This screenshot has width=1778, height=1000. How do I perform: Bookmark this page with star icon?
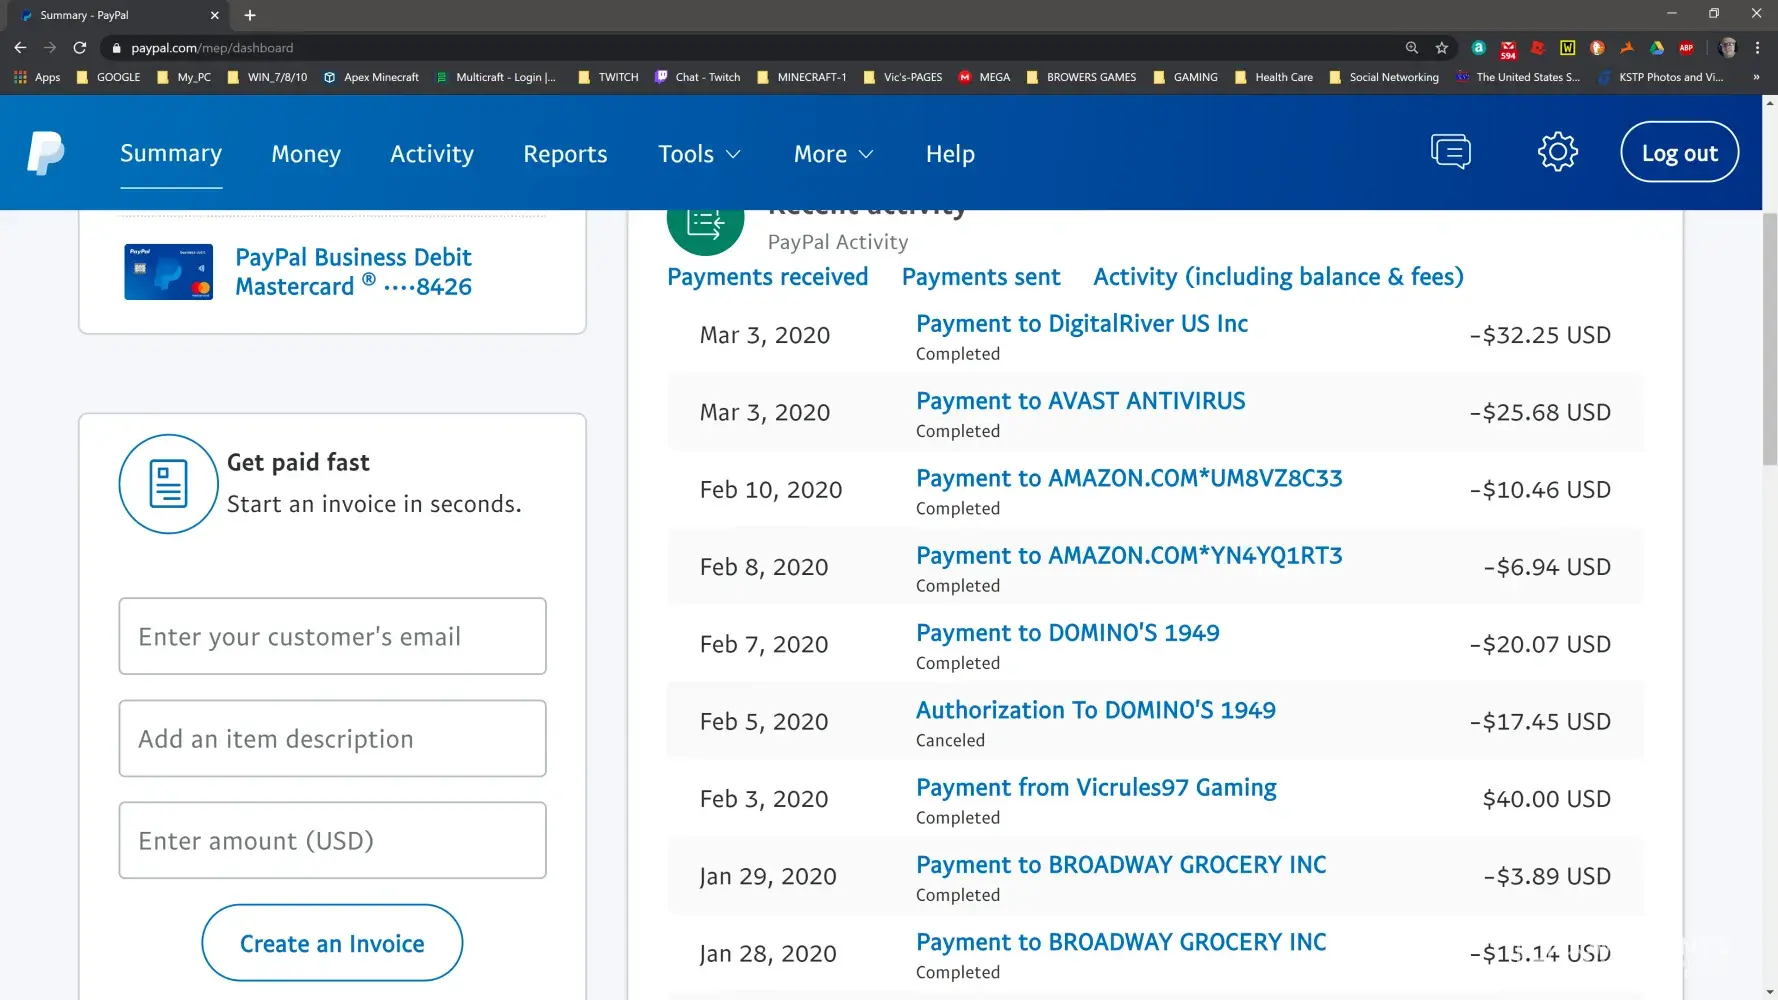[1441, 48]
